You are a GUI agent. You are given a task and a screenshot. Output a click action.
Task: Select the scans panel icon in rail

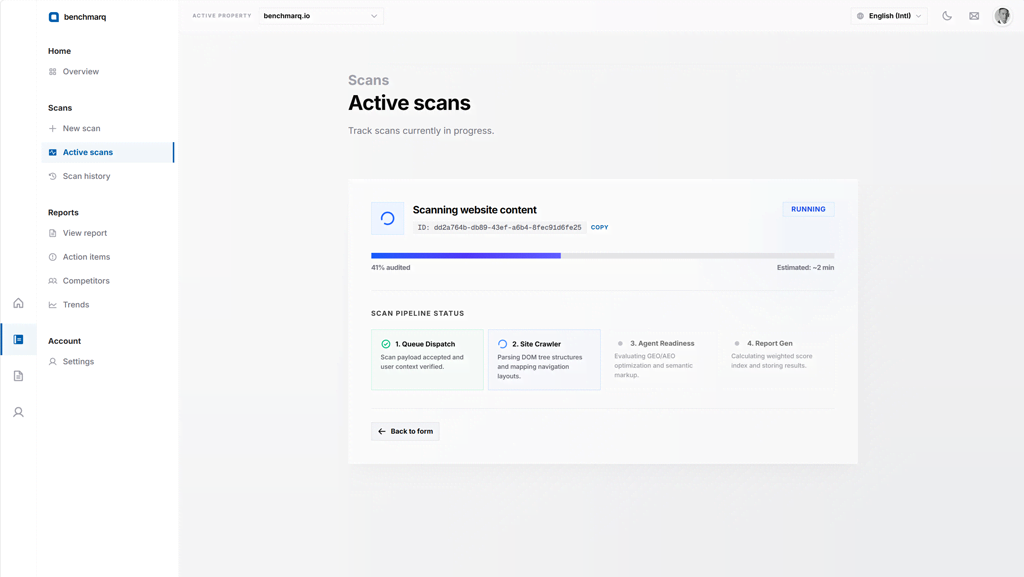[18, 339]
